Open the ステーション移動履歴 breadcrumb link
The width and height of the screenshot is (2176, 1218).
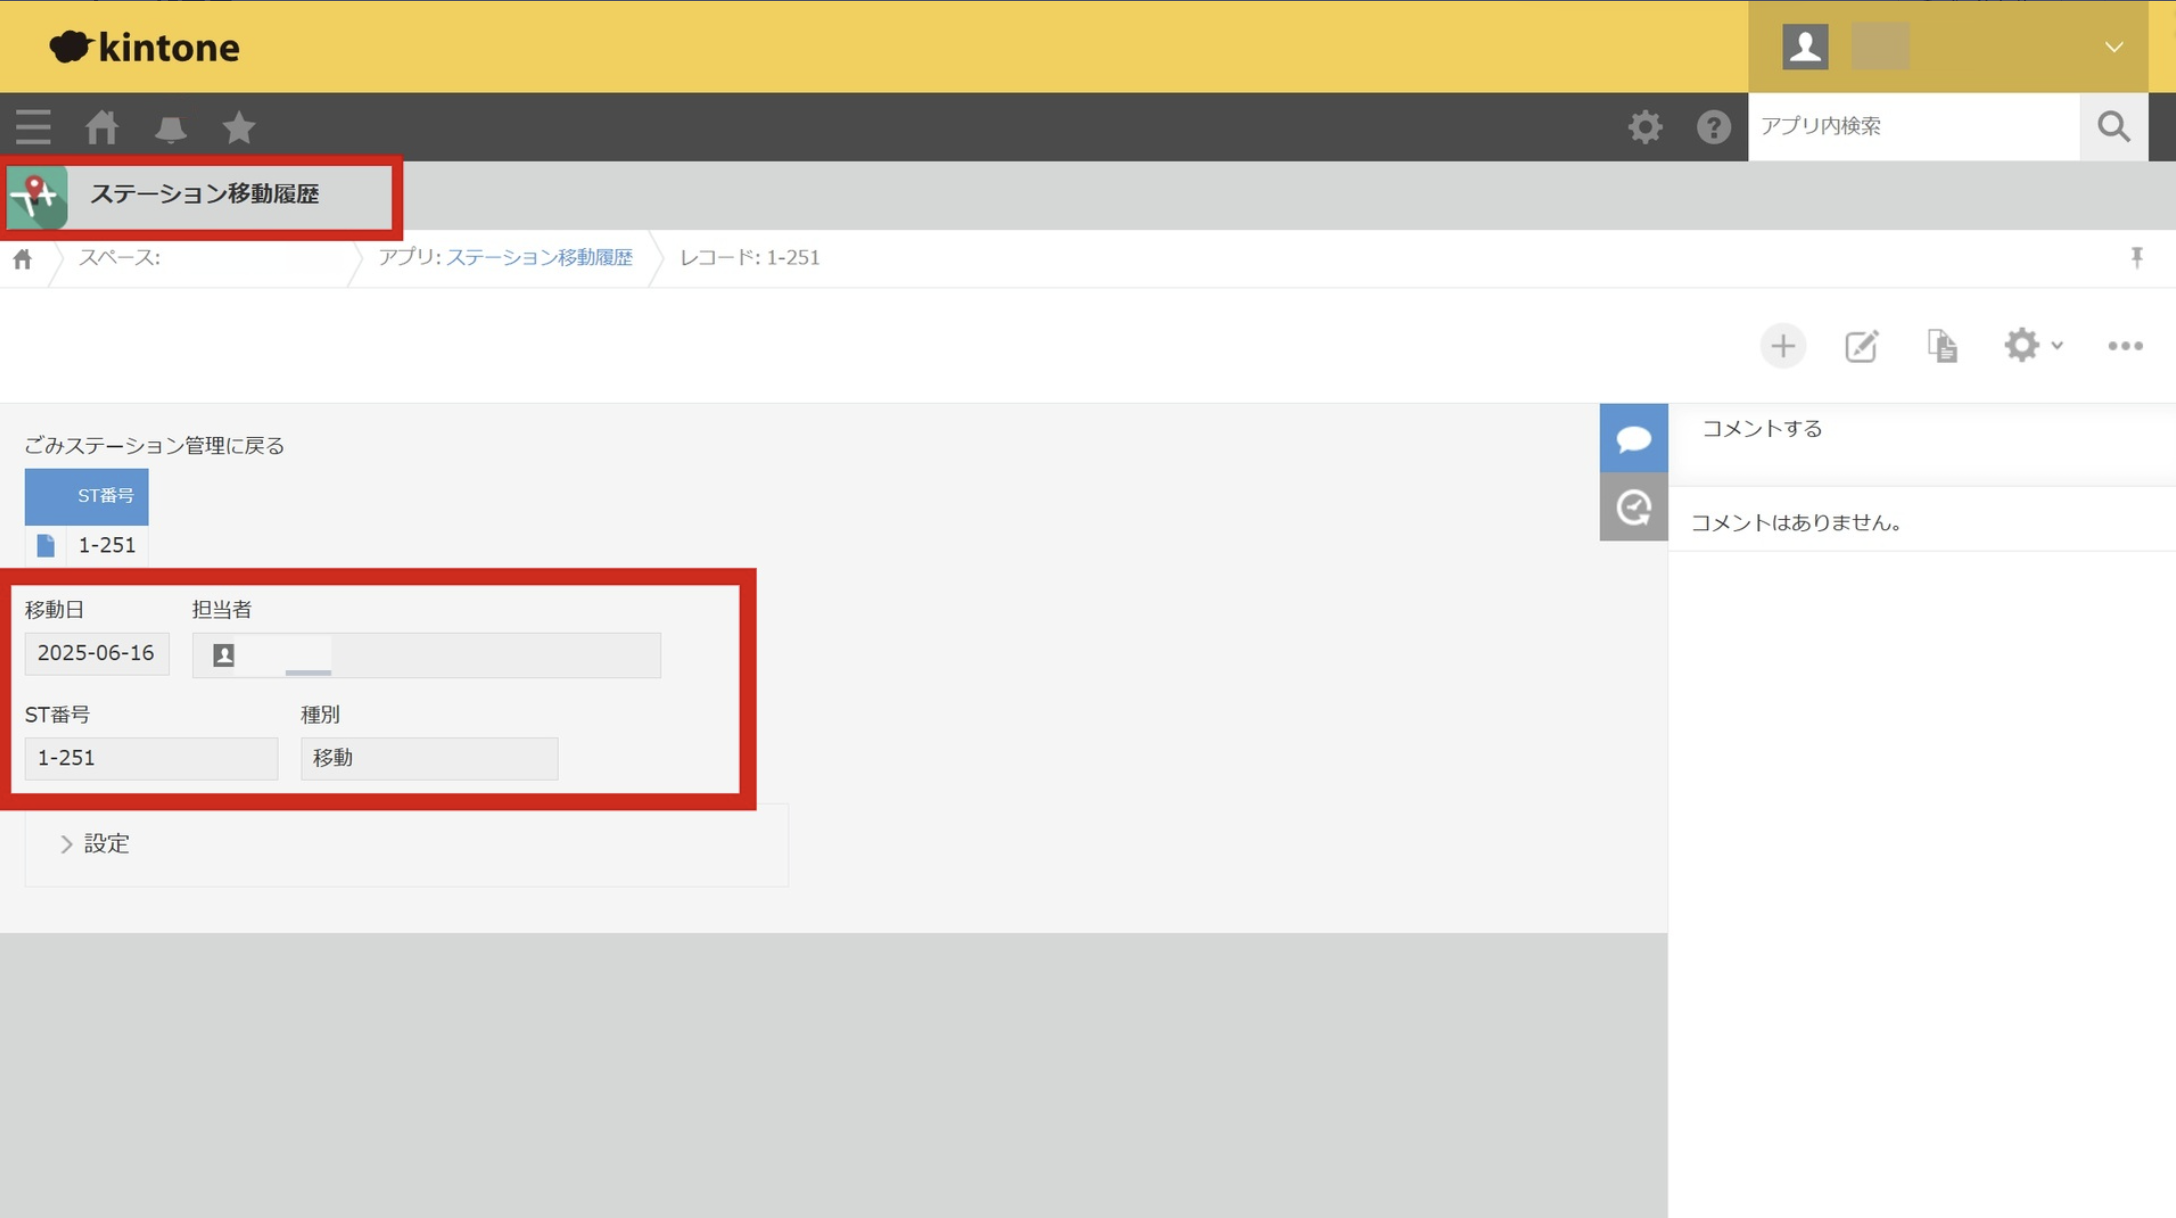tap(539, 258)
